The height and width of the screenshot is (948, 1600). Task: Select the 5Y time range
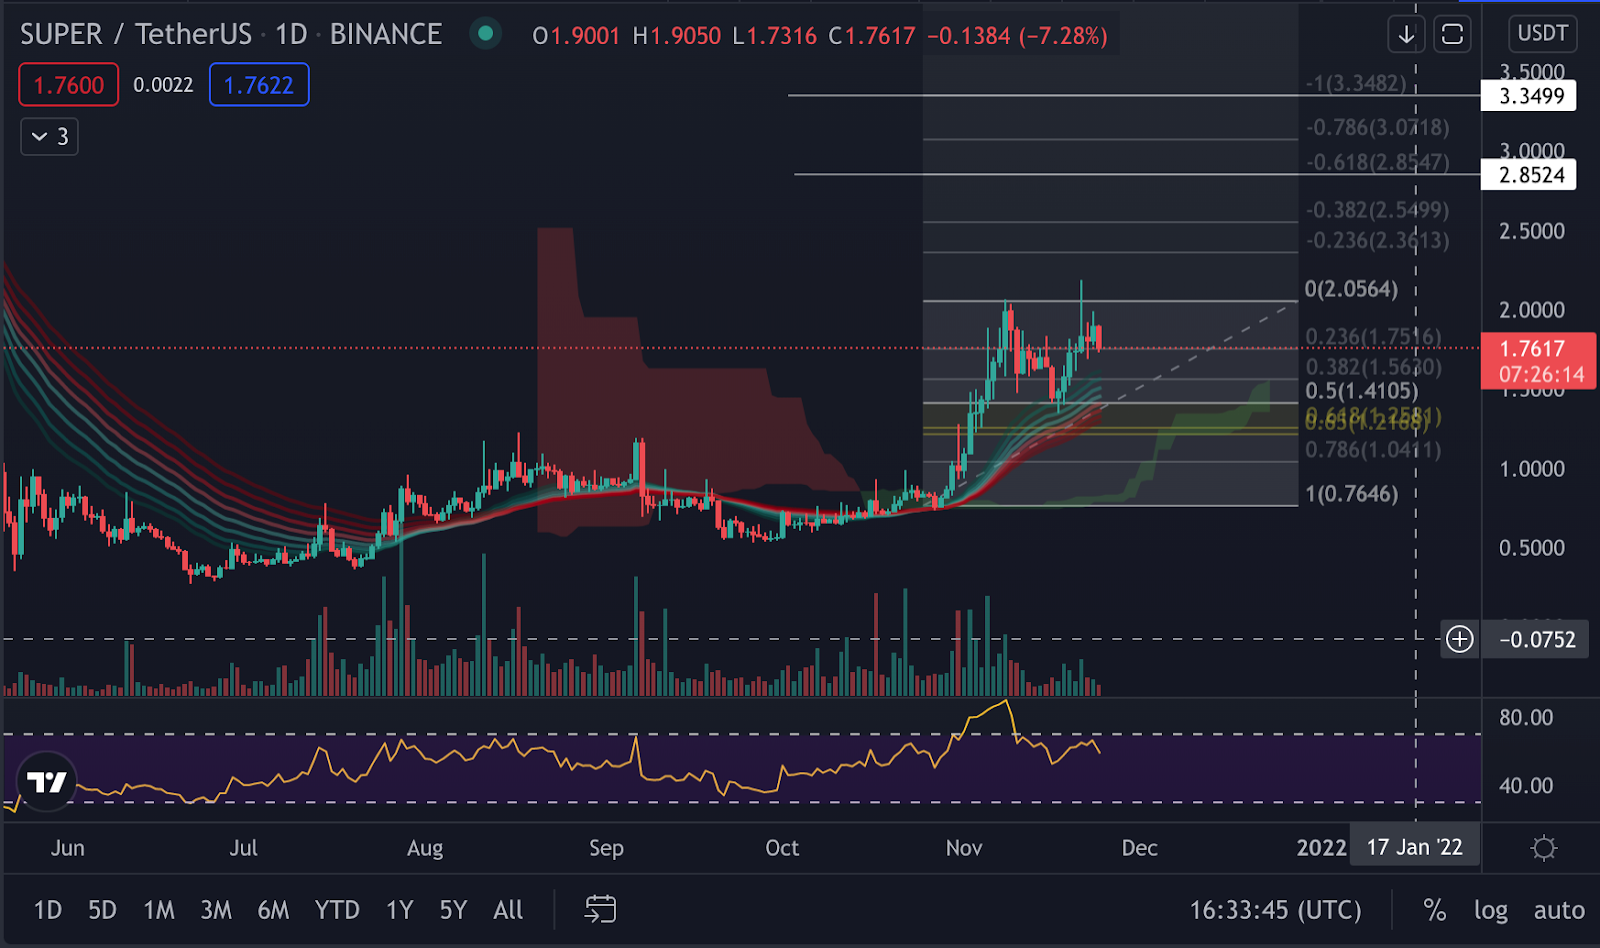[453, 910]
